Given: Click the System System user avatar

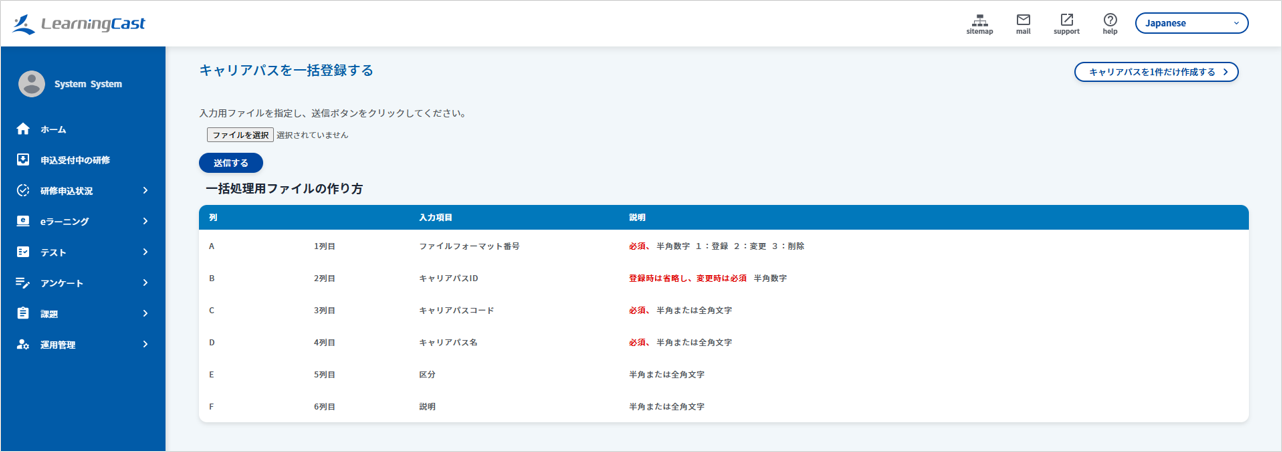Looking at the screenshot, I should coord(32,84).
